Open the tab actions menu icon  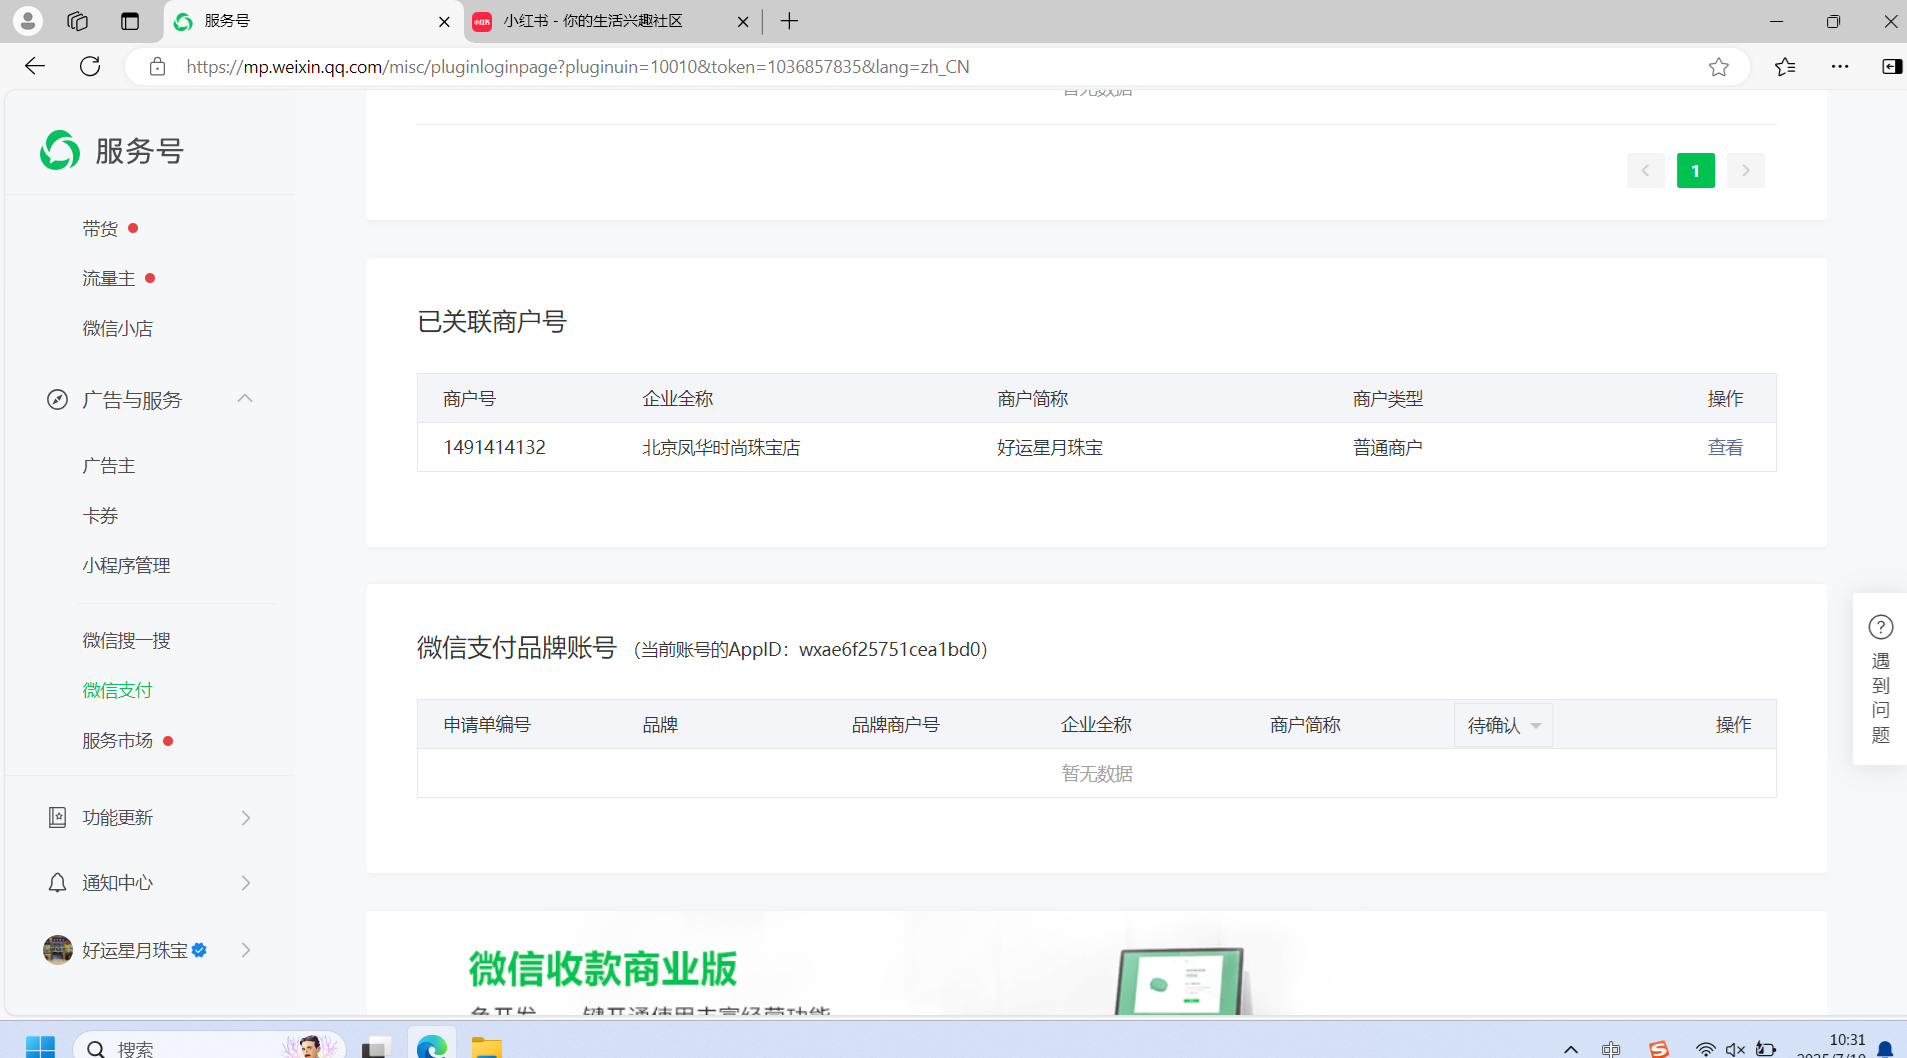pyautogui.click(x=130, y=21)
